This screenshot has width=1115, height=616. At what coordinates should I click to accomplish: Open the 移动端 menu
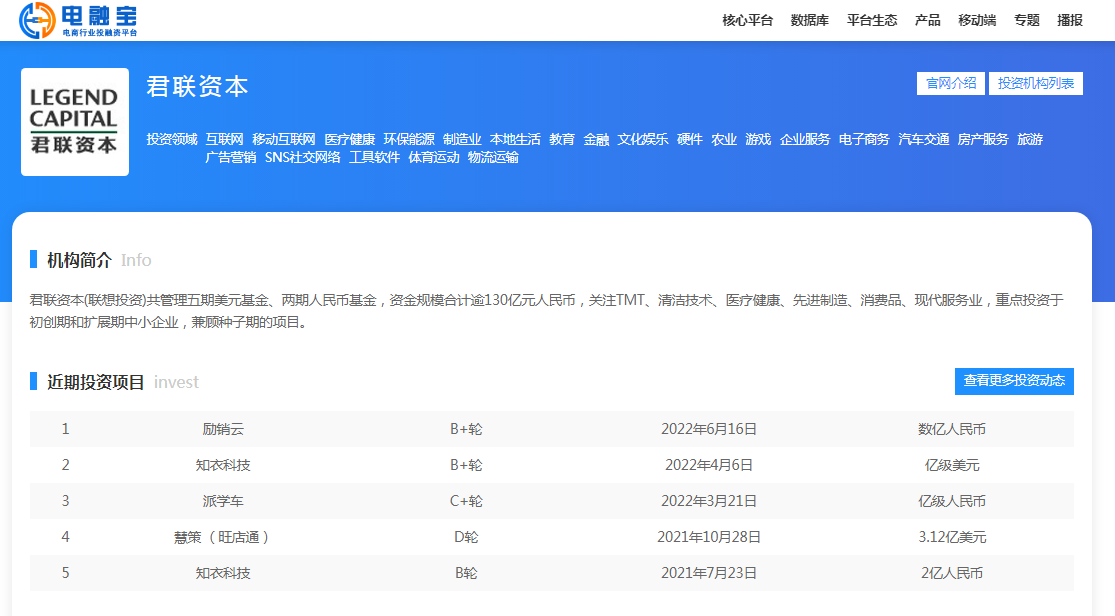977,20
